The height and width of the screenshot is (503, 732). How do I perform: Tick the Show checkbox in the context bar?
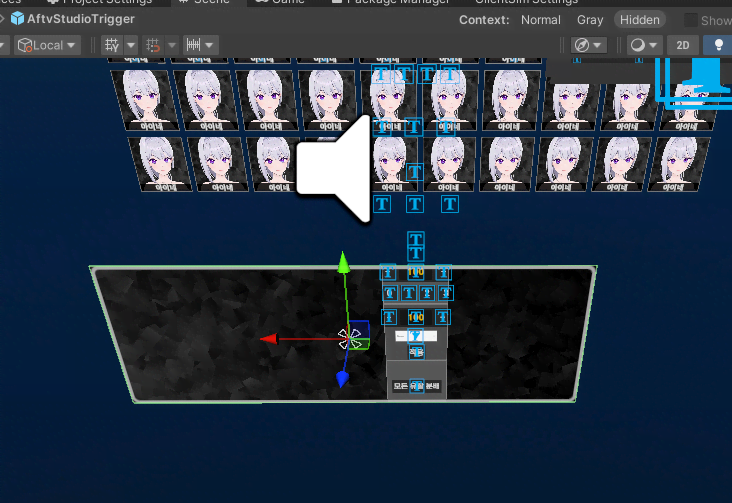click(x=690, y=20)
